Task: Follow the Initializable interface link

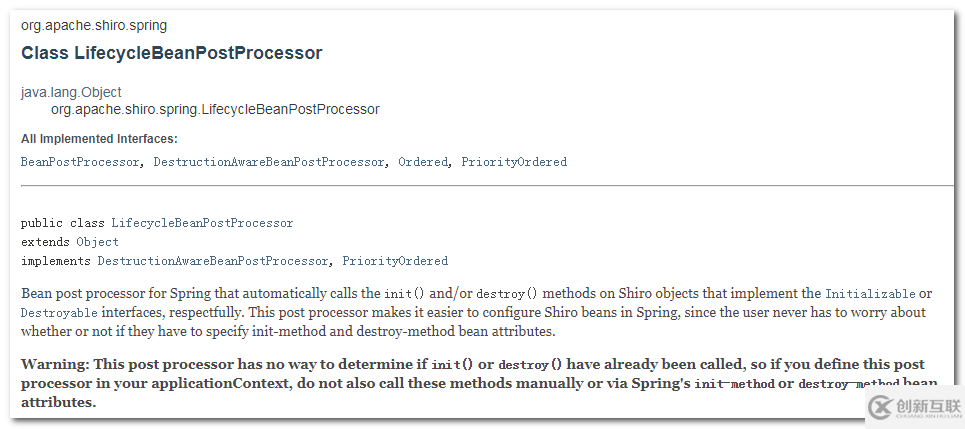Action: pyautogui.click(x=870, y=294)
